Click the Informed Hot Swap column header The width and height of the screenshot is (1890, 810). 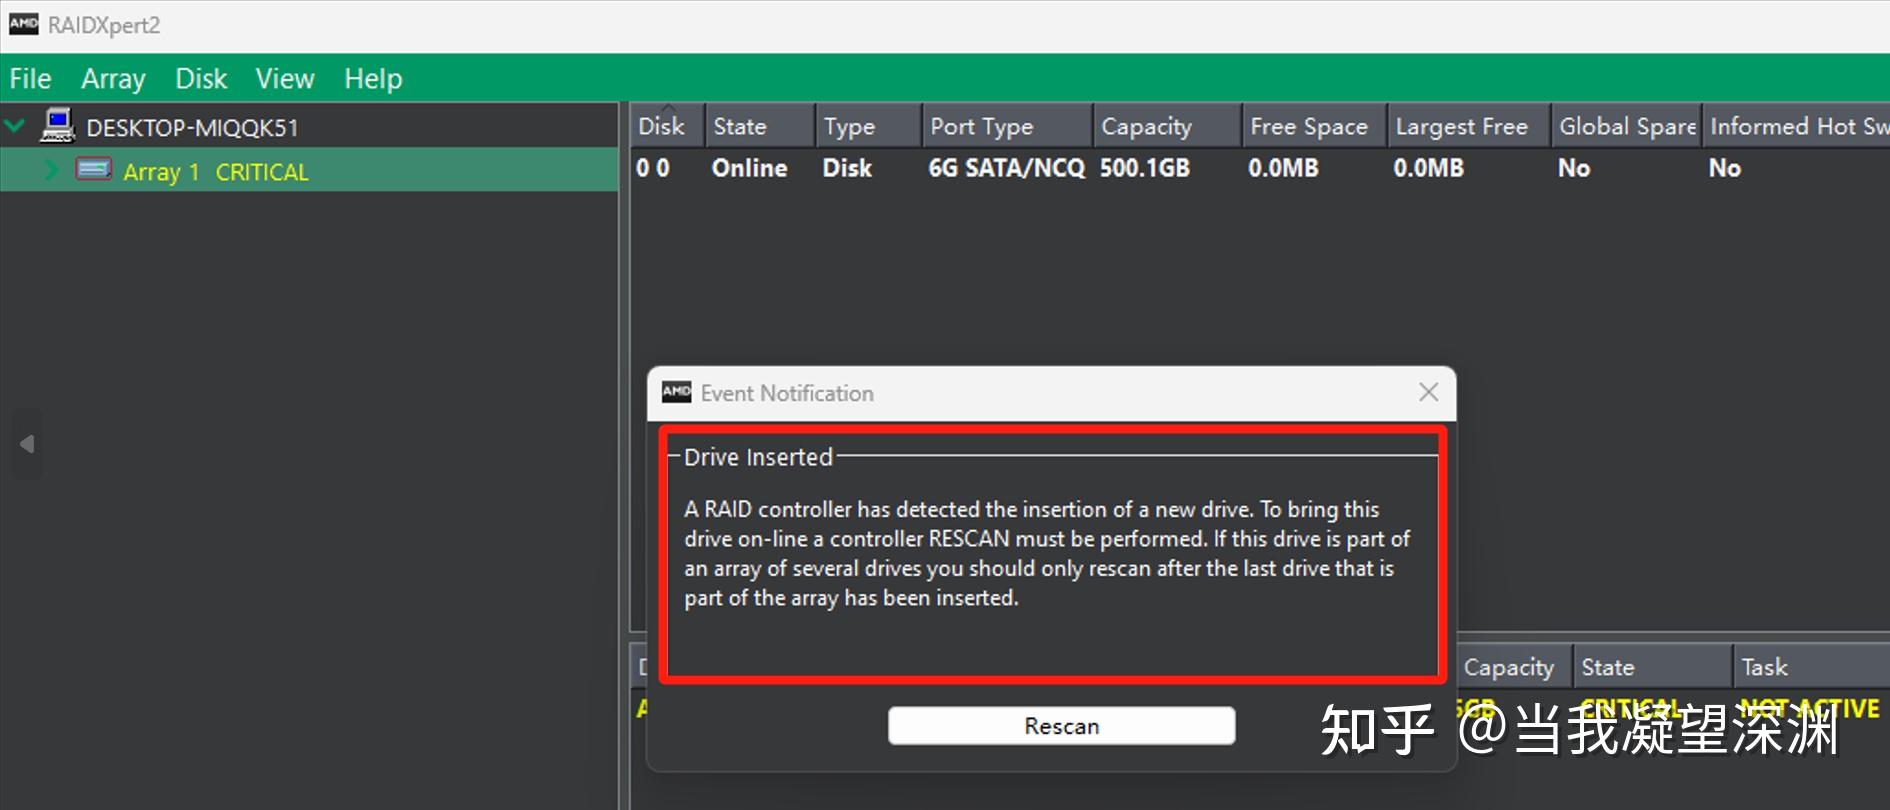click(1796, 126)
